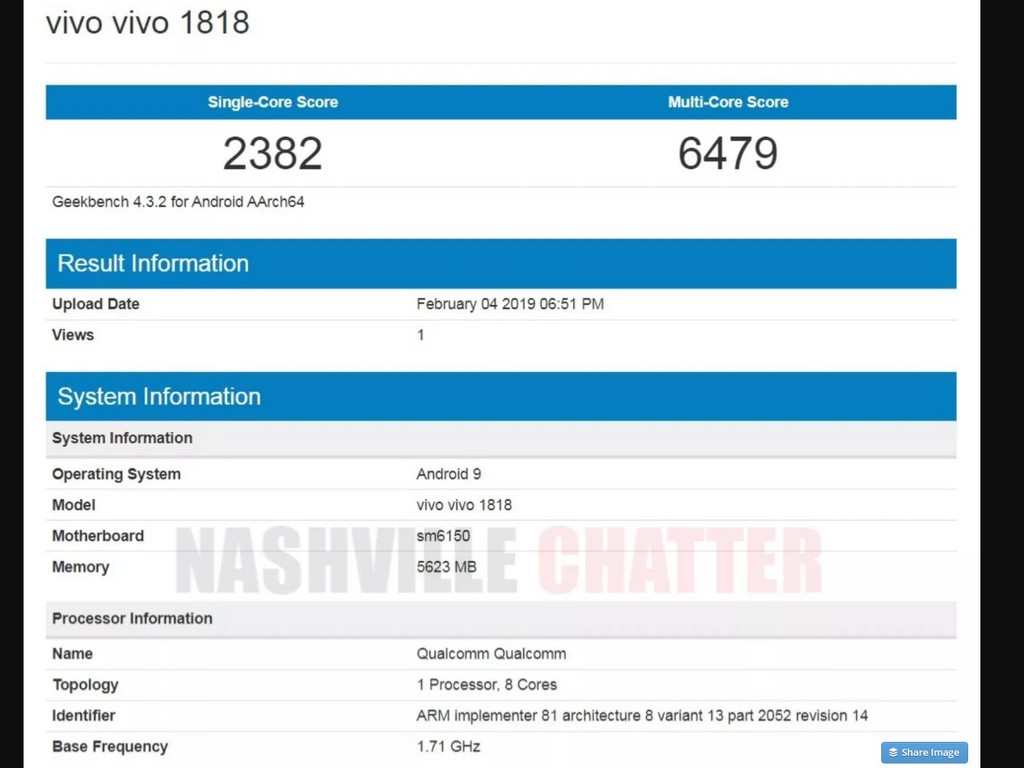Select the multi-core score value 6479

click(x=728, y=153)
